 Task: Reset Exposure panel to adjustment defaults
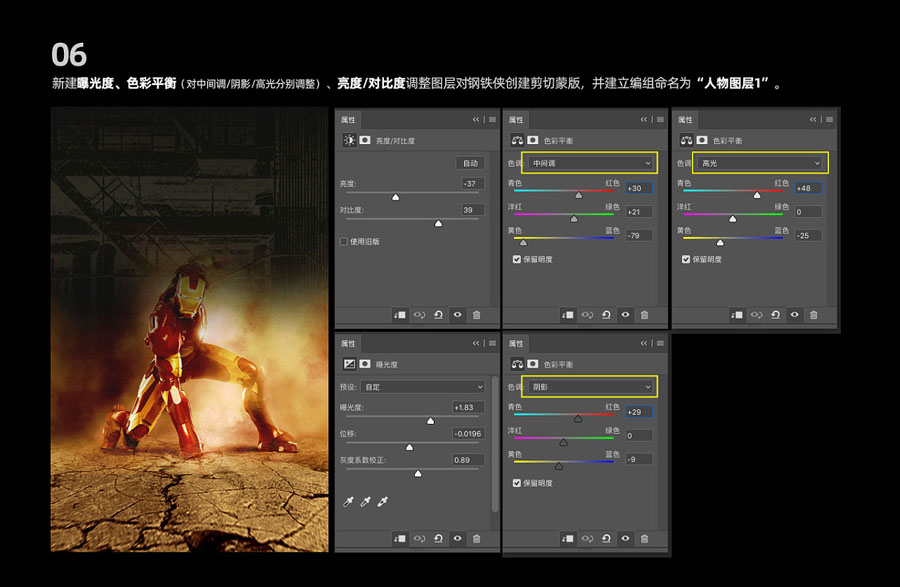pyautogui.click(x=439, y=539)
